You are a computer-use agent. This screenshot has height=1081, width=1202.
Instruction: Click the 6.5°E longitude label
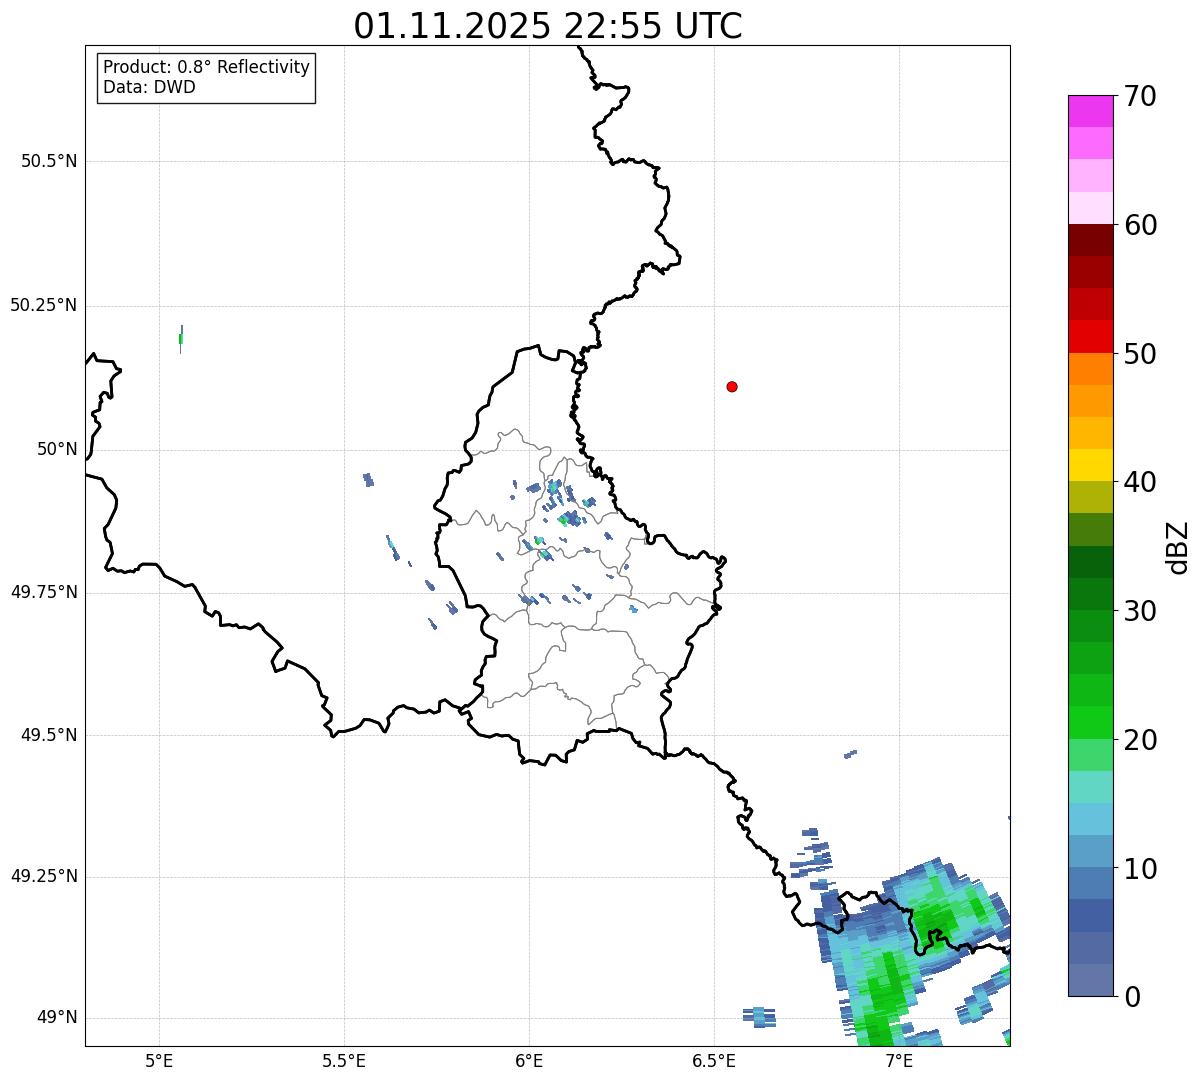[714, 1060]
